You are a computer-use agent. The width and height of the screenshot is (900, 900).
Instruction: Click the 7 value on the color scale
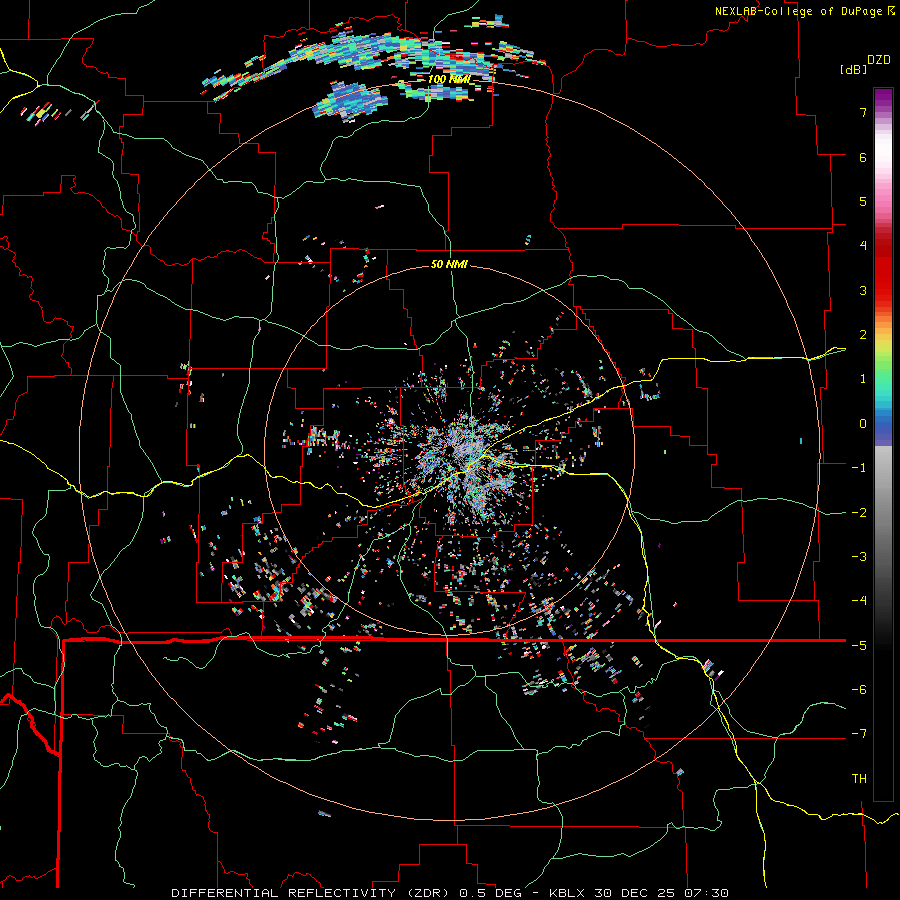[863, 112]
